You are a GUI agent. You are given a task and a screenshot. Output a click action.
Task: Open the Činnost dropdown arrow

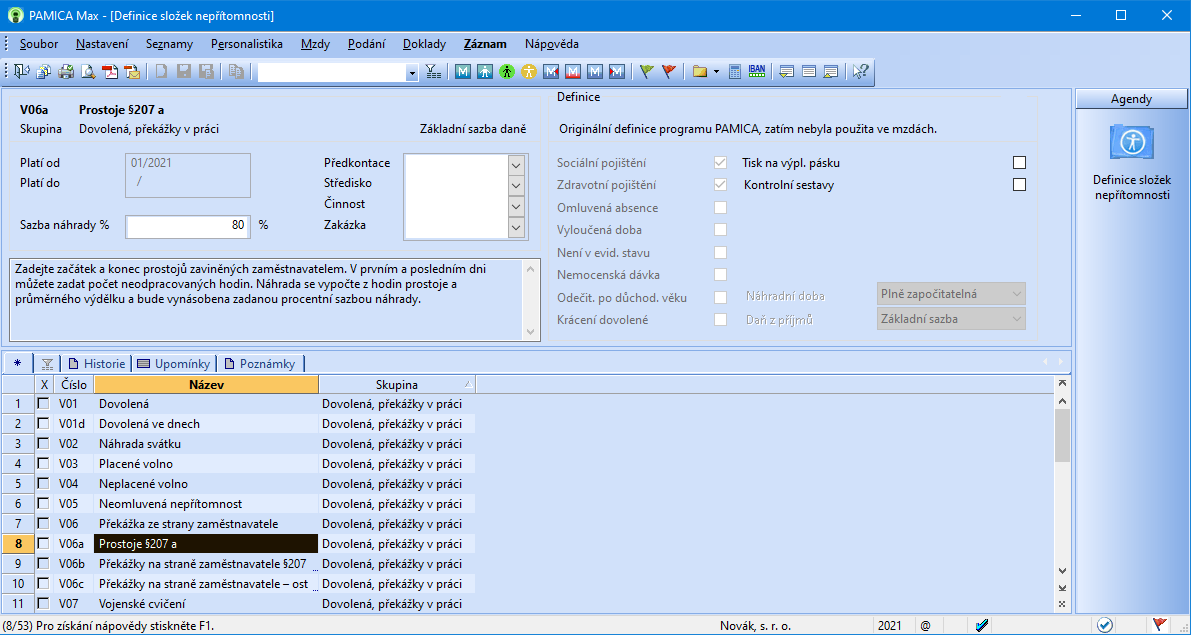pos(517,206)
